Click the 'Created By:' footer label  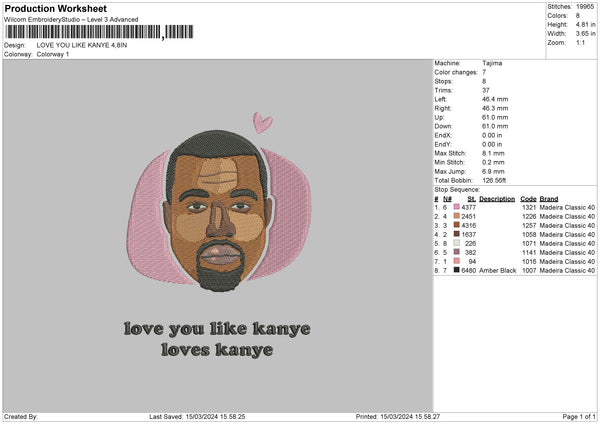tap(21, 416)
